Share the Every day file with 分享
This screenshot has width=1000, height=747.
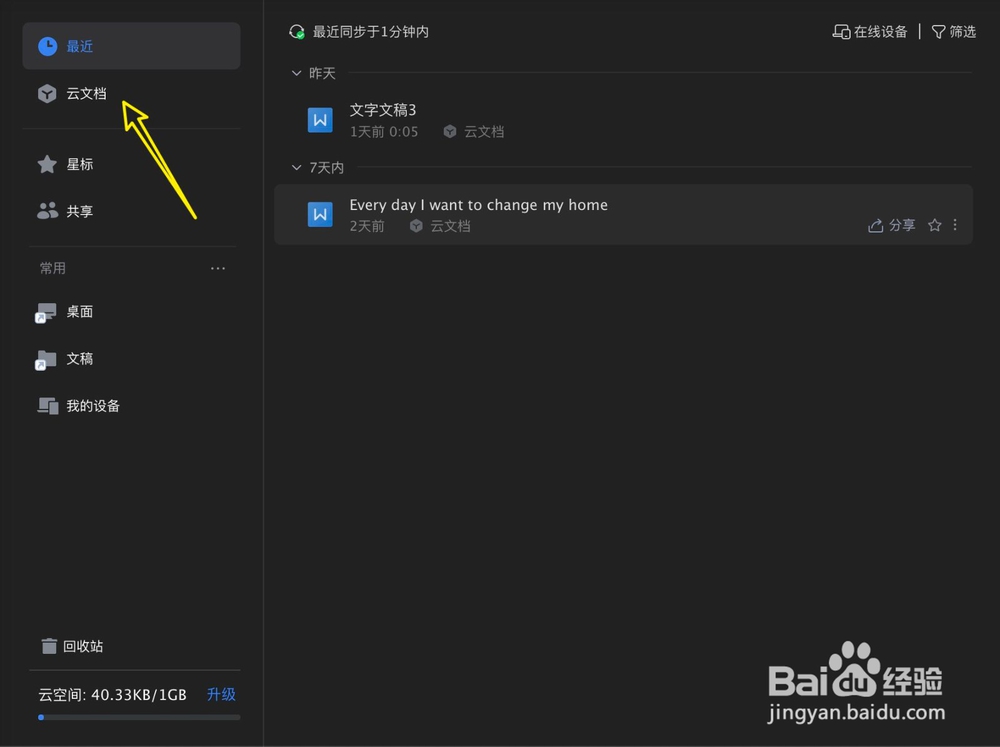(x=892, y=225)
